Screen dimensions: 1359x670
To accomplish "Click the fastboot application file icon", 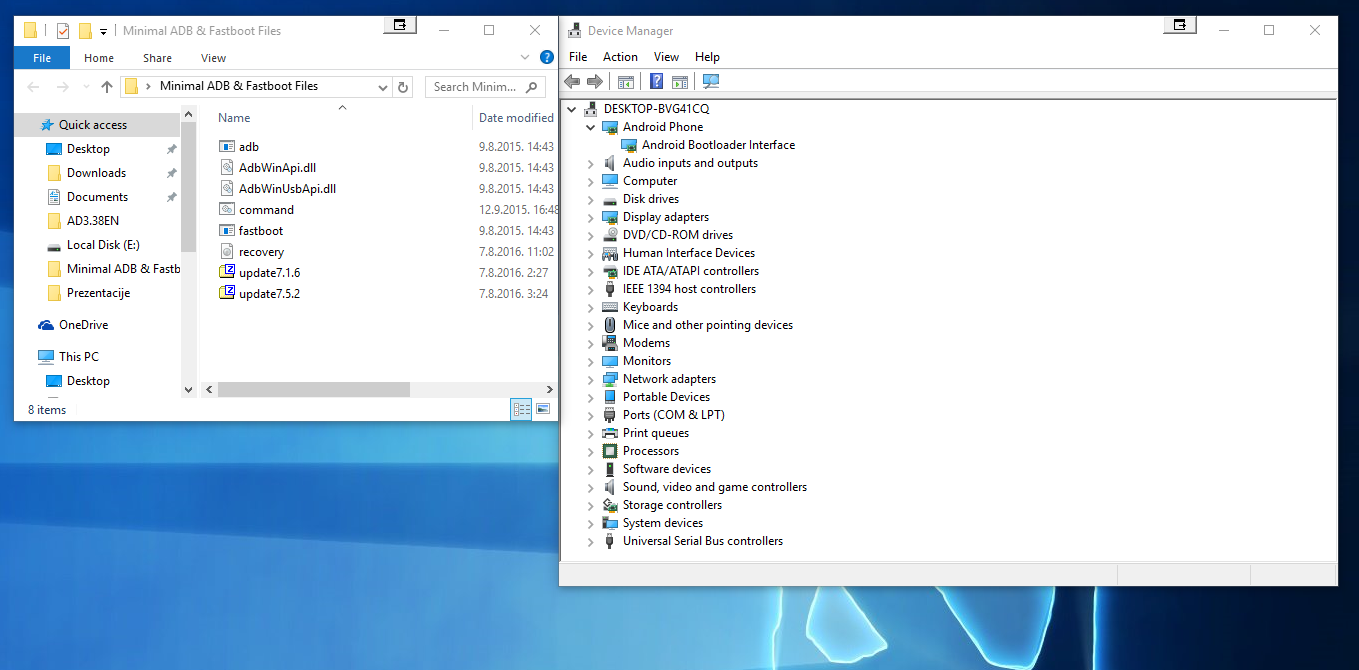I will 226,231.
